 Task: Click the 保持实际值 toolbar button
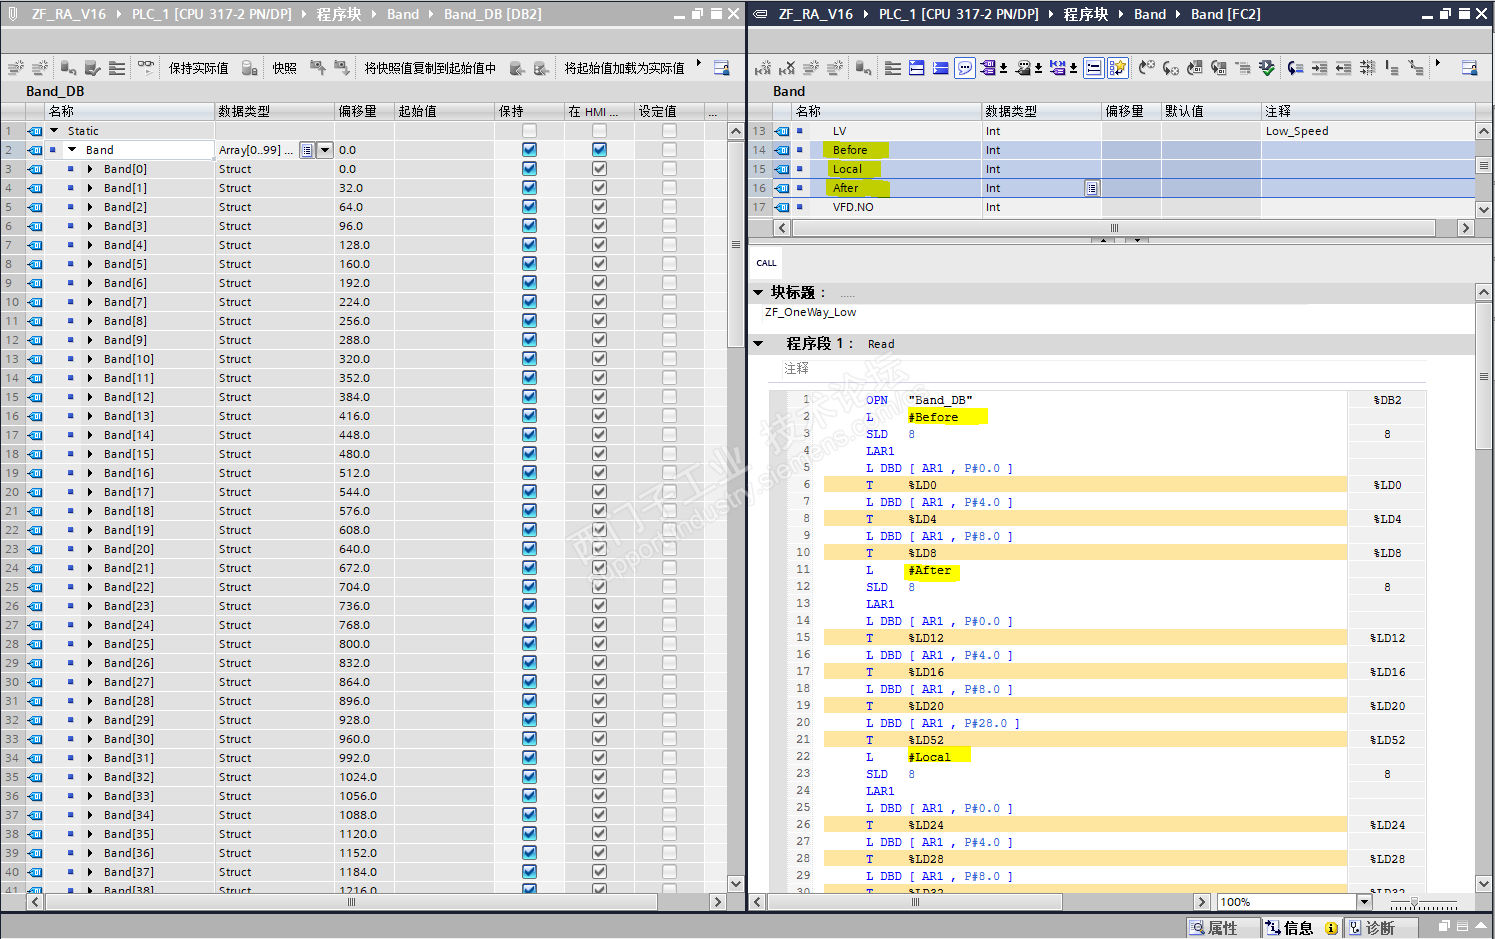tap(198, 68)
